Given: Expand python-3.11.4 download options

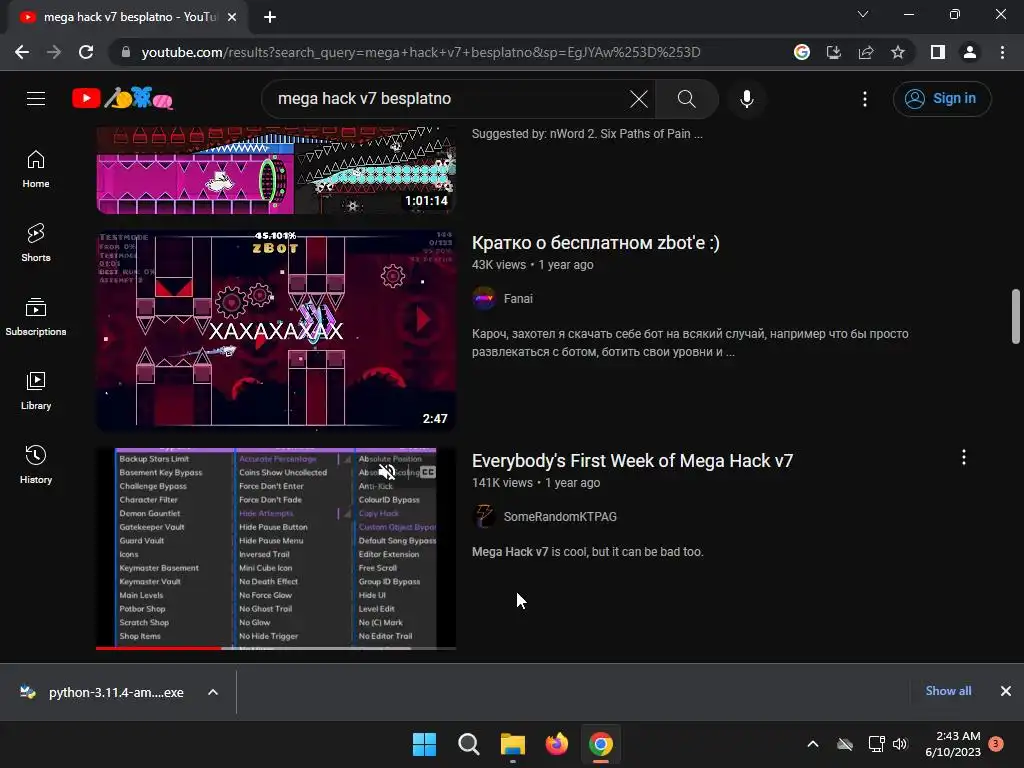Looking at the screenshot, I should 213,692.
